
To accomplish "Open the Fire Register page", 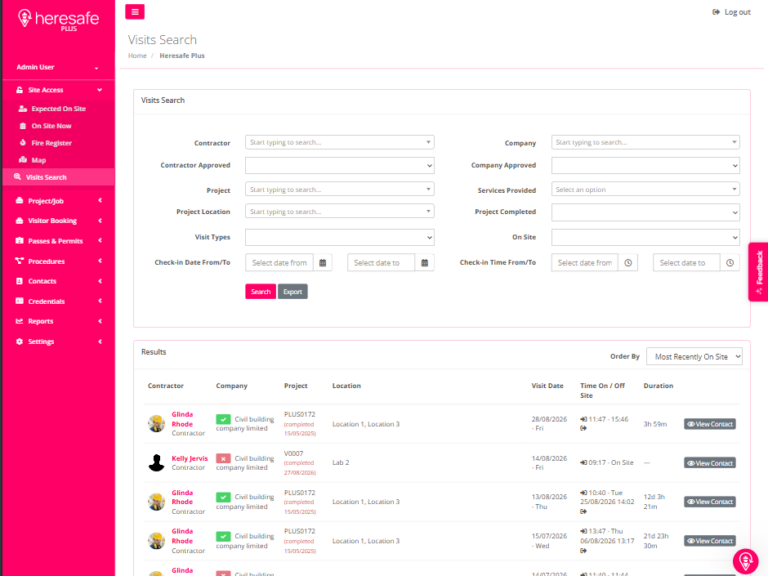I will (51, 143).
